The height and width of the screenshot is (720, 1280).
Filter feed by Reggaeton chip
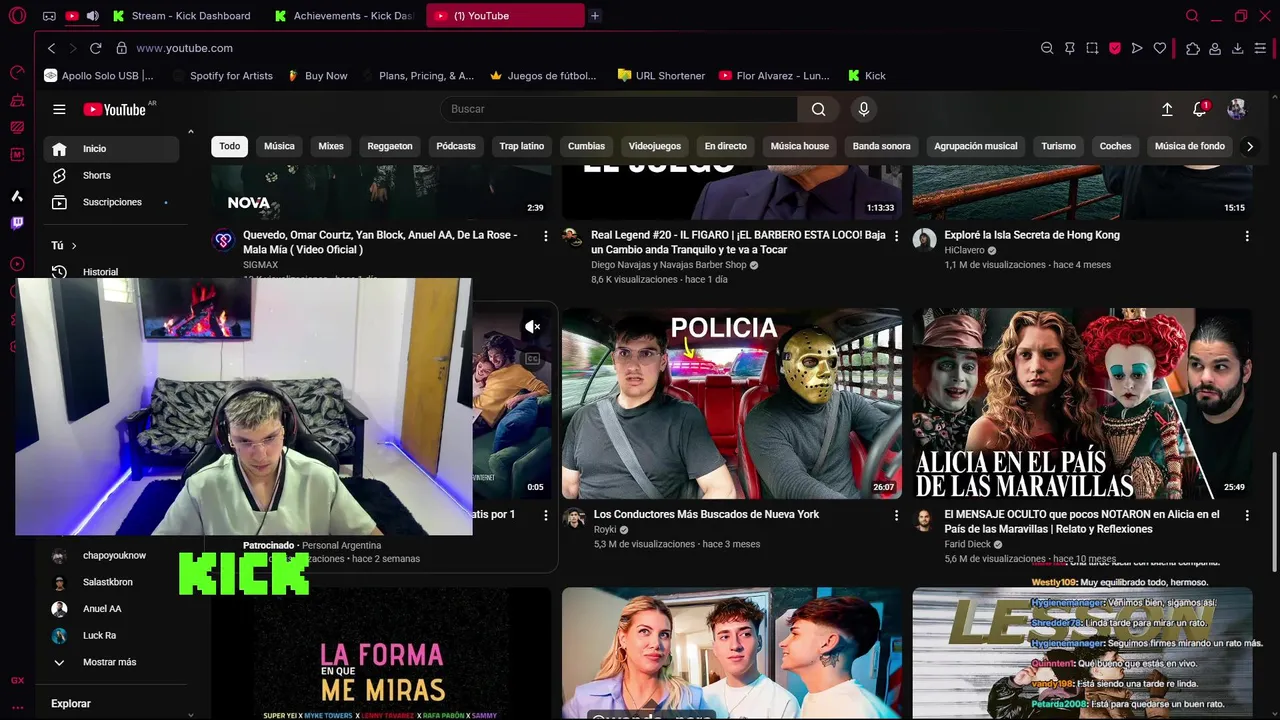[x=390, y=146]
